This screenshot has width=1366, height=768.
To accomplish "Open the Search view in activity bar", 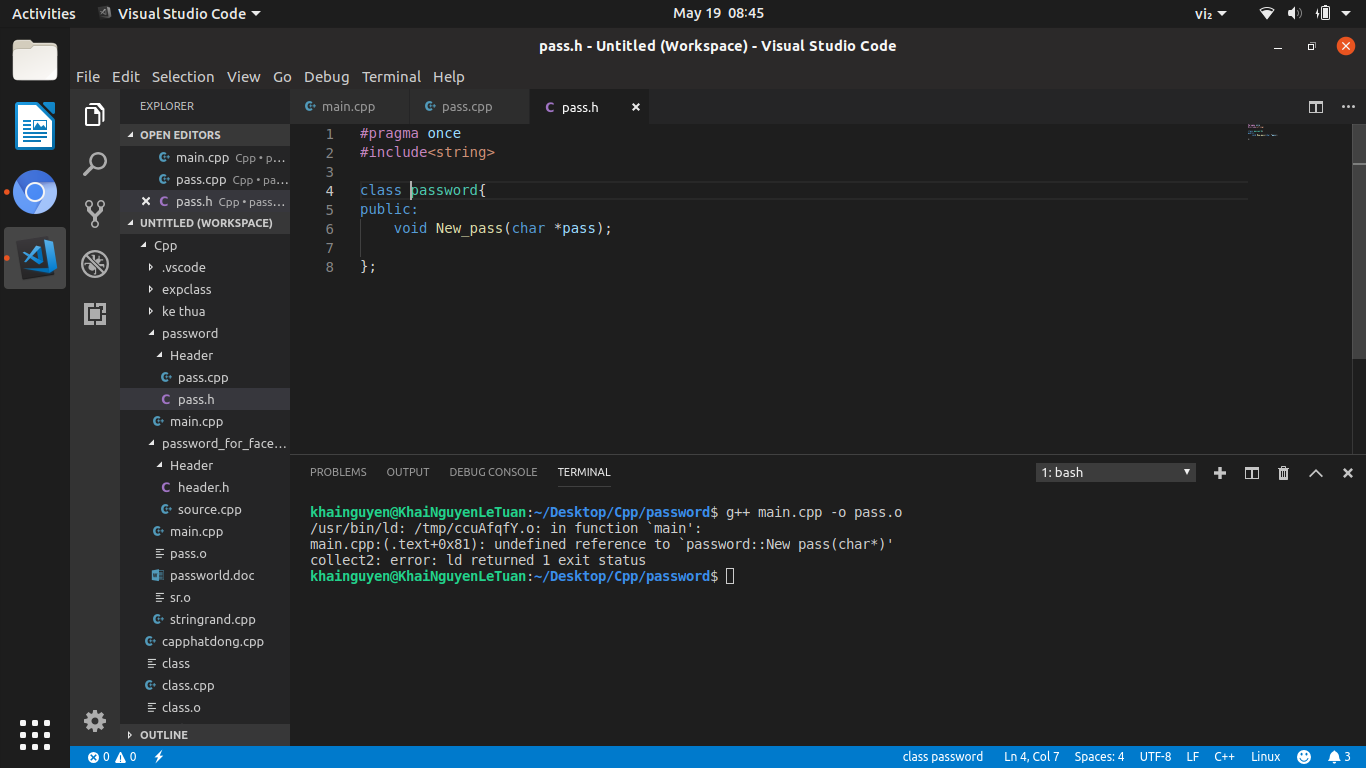I will pos(95,164).
